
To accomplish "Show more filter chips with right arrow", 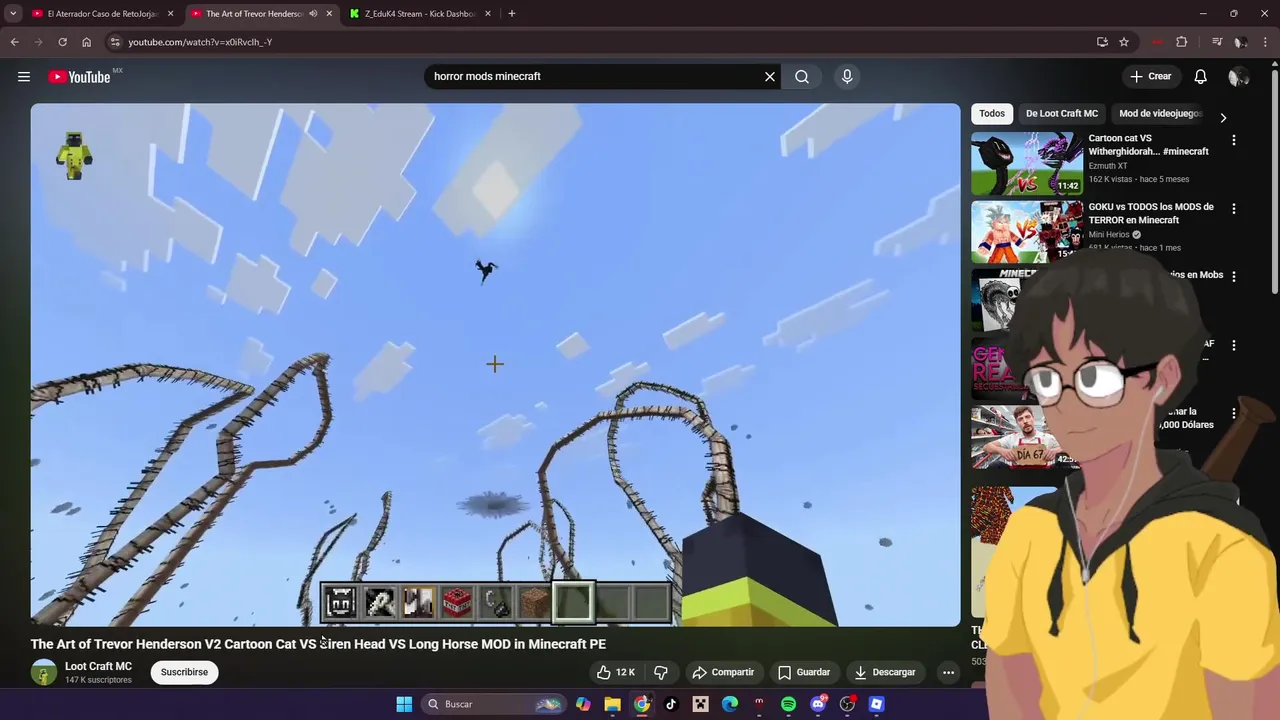I will (x=1223, y=117).
